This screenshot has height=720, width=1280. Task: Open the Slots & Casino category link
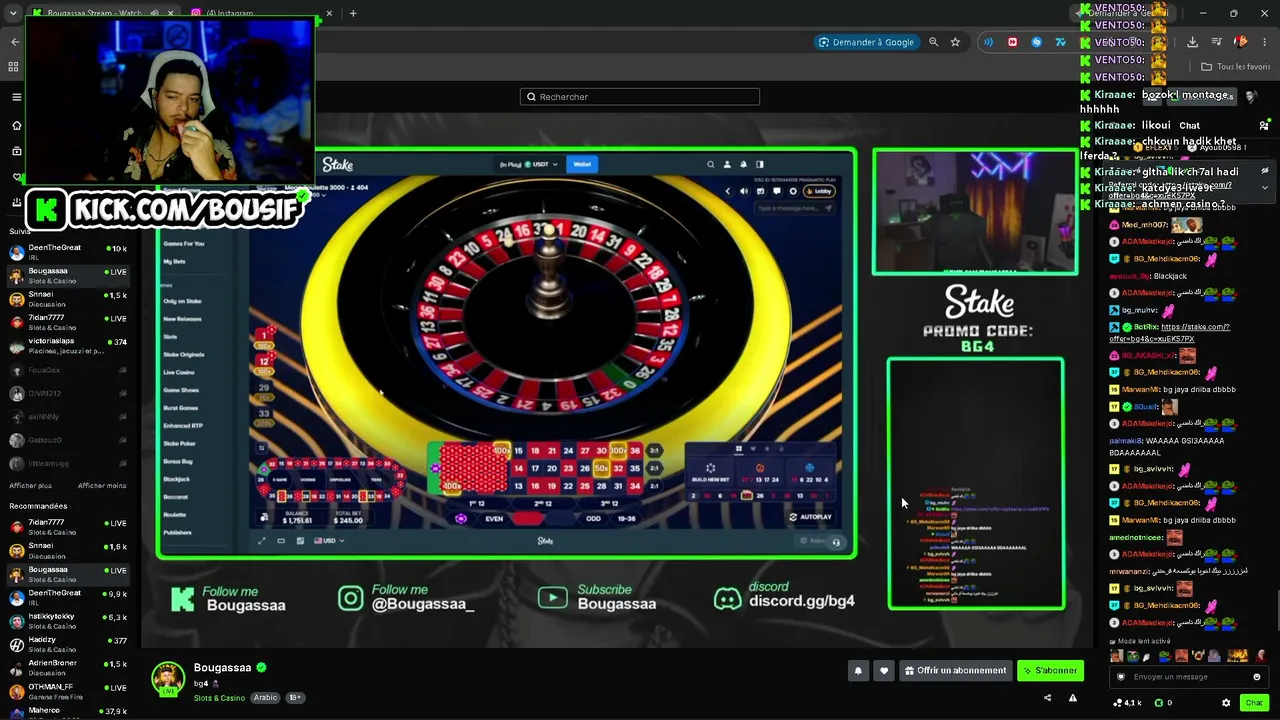(219, 698)
